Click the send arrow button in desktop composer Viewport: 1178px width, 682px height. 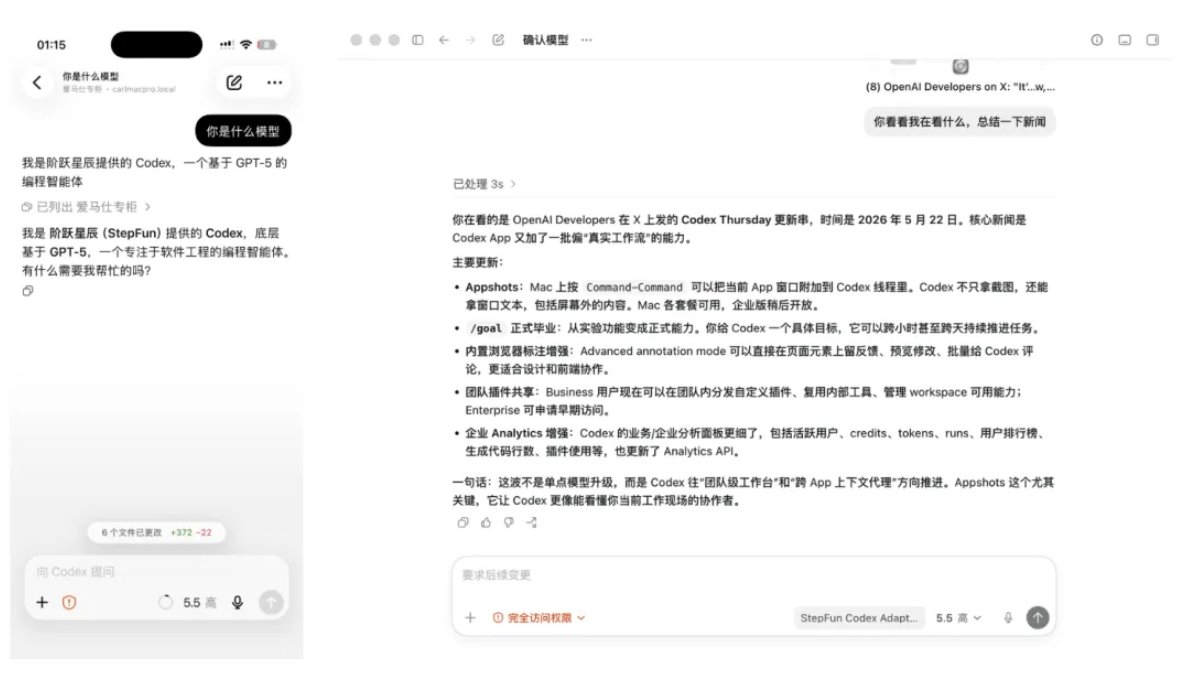(x=1038, y=617)
